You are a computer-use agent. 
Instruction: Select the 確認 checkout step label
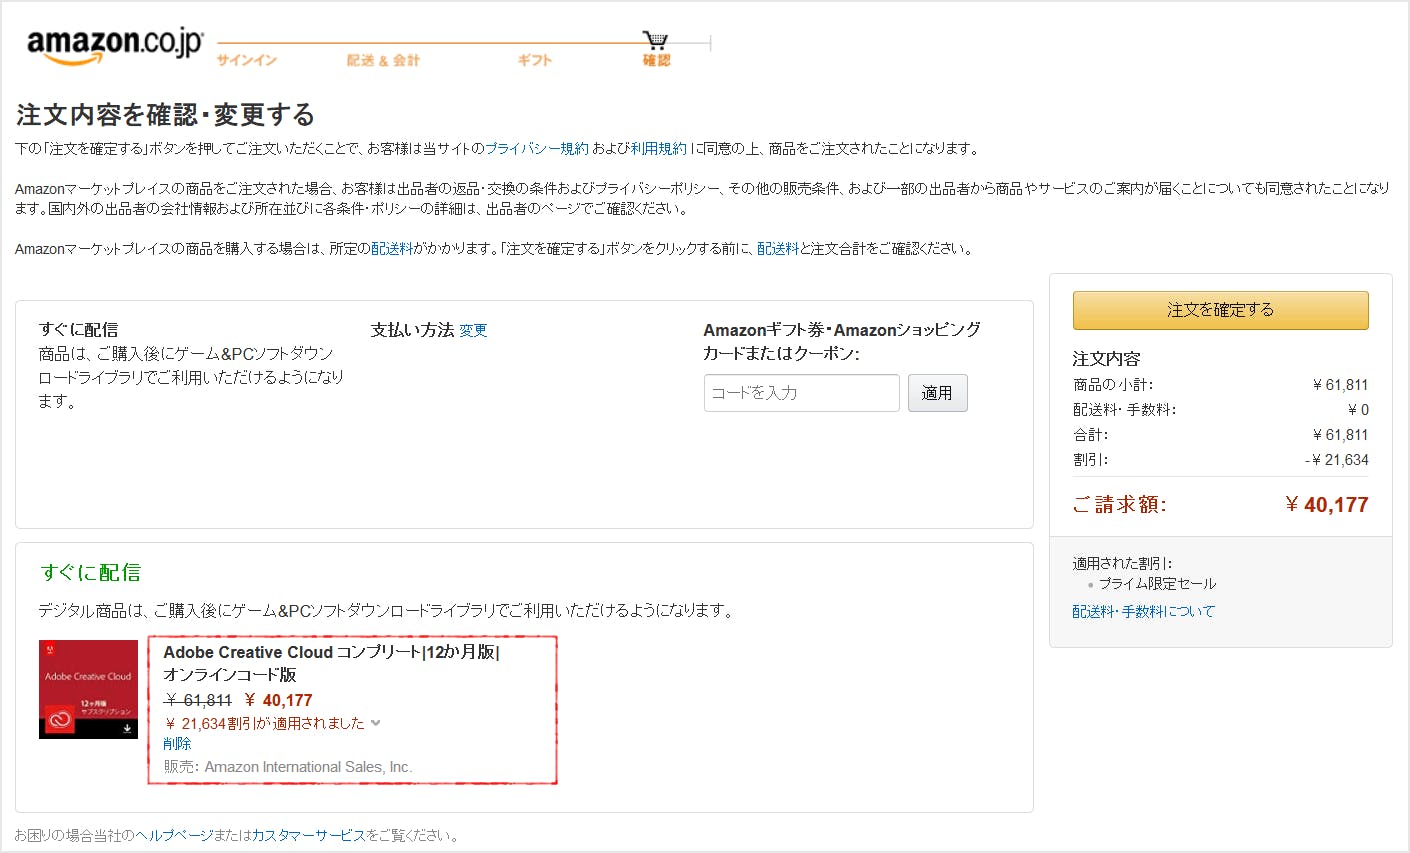coord(656,60)
